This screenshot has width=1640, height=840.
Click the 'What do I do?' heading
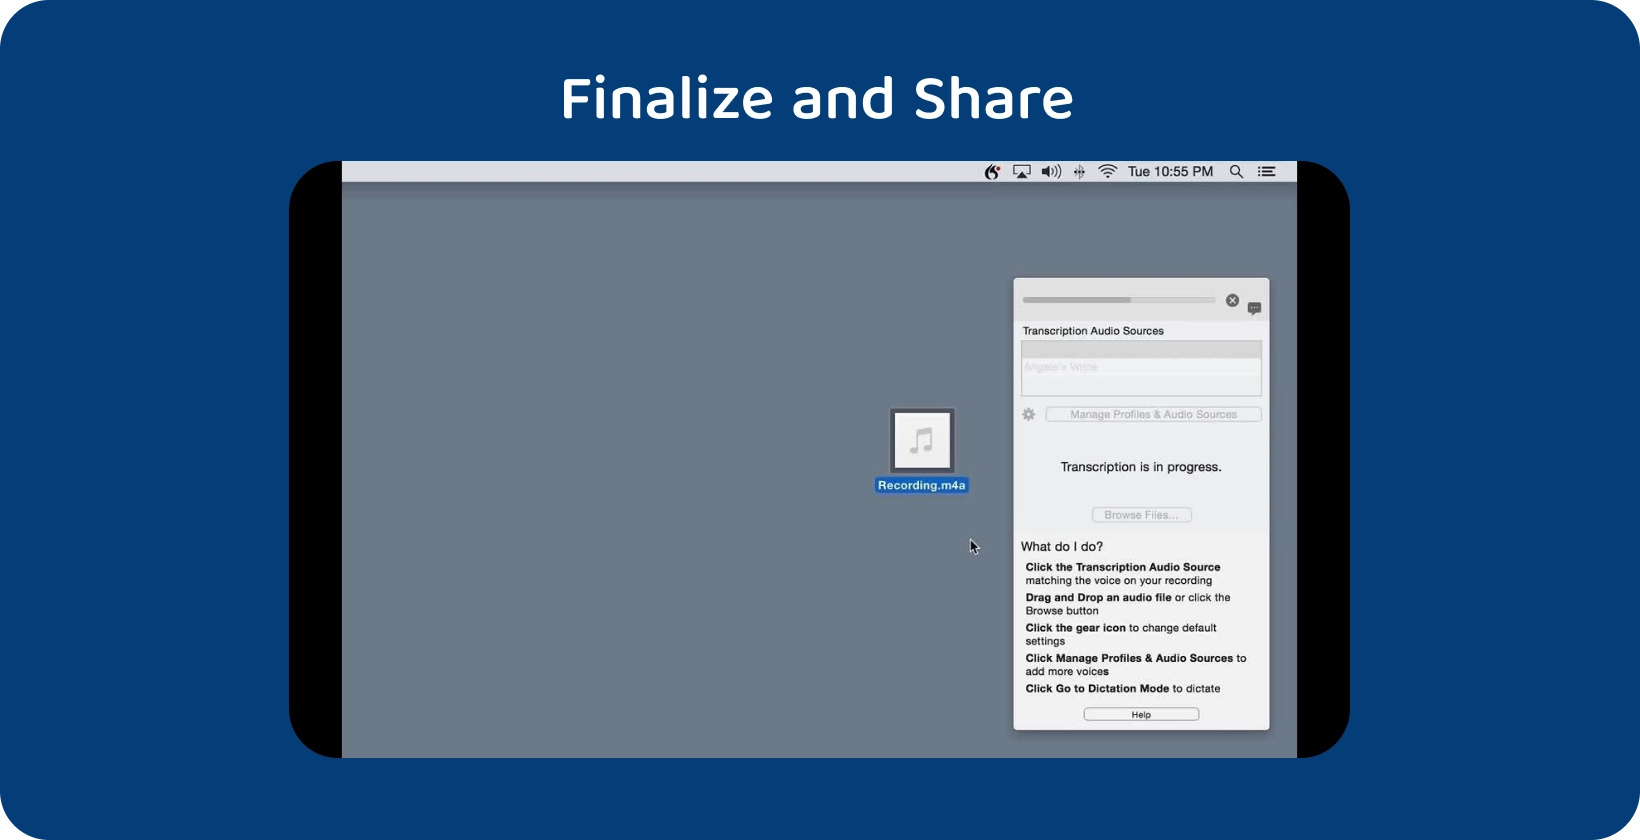coord(1062,546)
